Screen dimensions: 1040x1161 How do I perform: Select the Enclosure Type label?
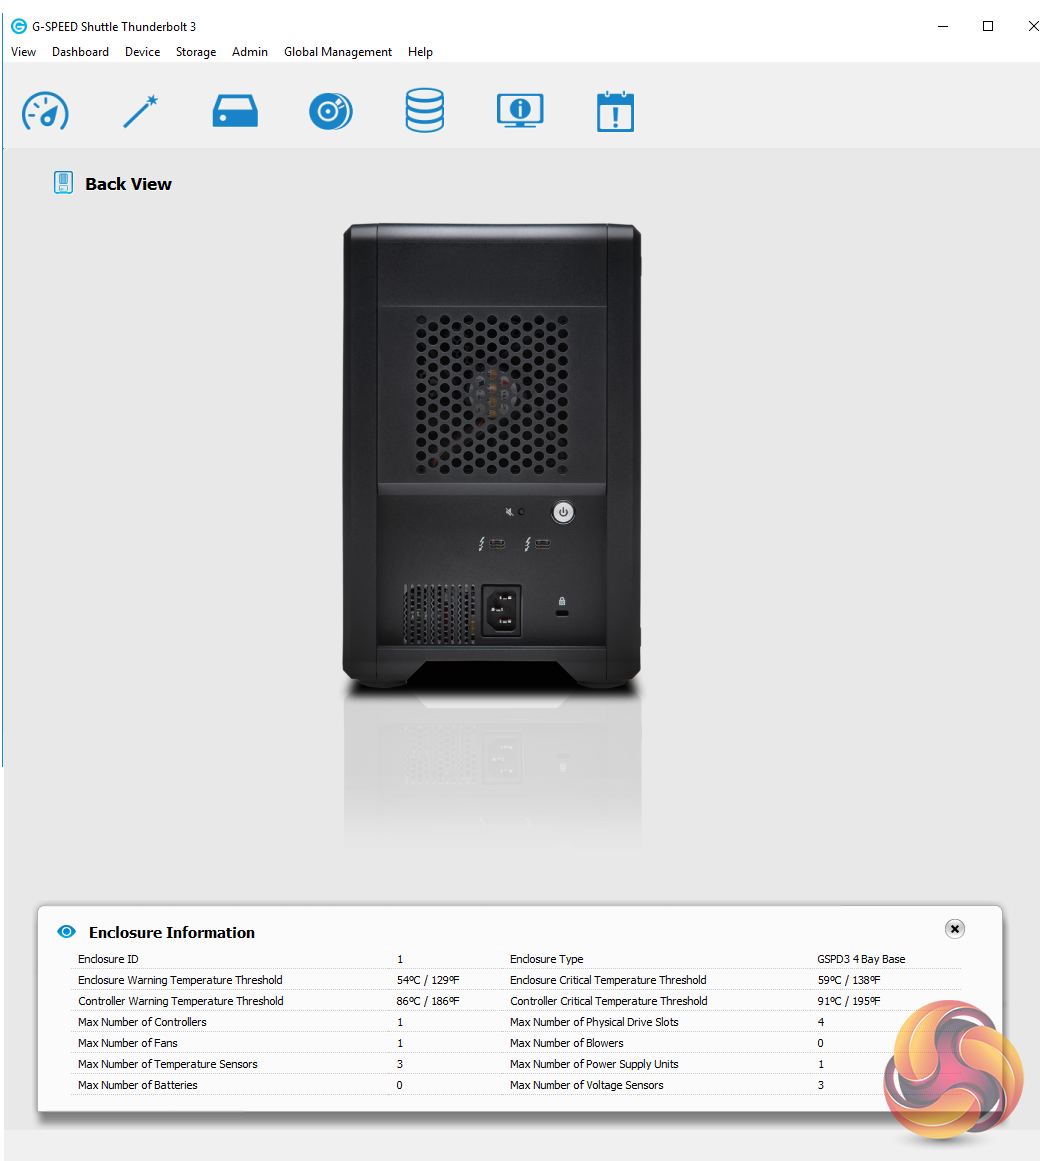coord(546,959)
